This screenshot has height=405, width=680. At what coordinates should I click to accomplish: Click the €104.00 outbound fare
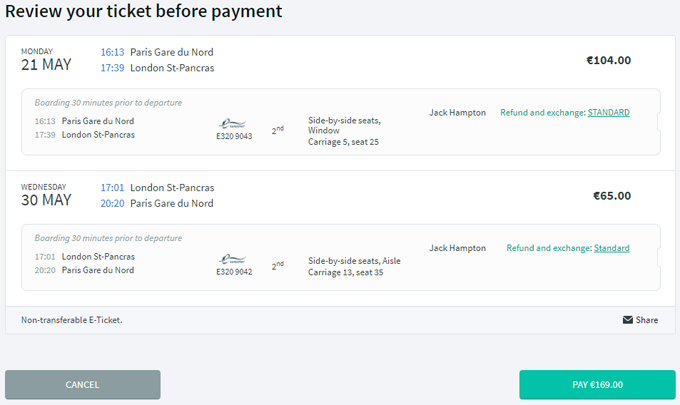click(x=608, y=60)
